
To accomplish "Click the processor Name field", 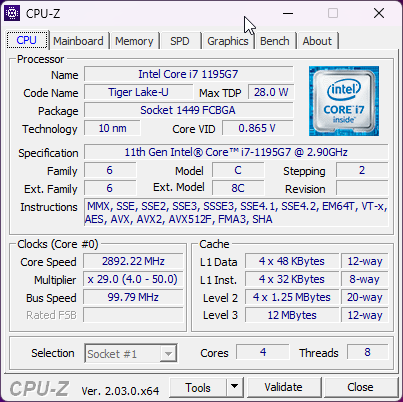I will click(x=189, y=74).
